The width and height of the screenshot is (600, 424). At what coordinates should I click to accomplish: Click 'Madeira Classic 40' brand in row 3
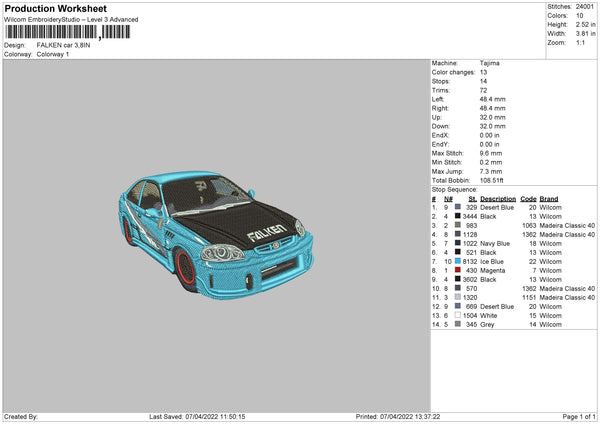click(x=567, y=225)
